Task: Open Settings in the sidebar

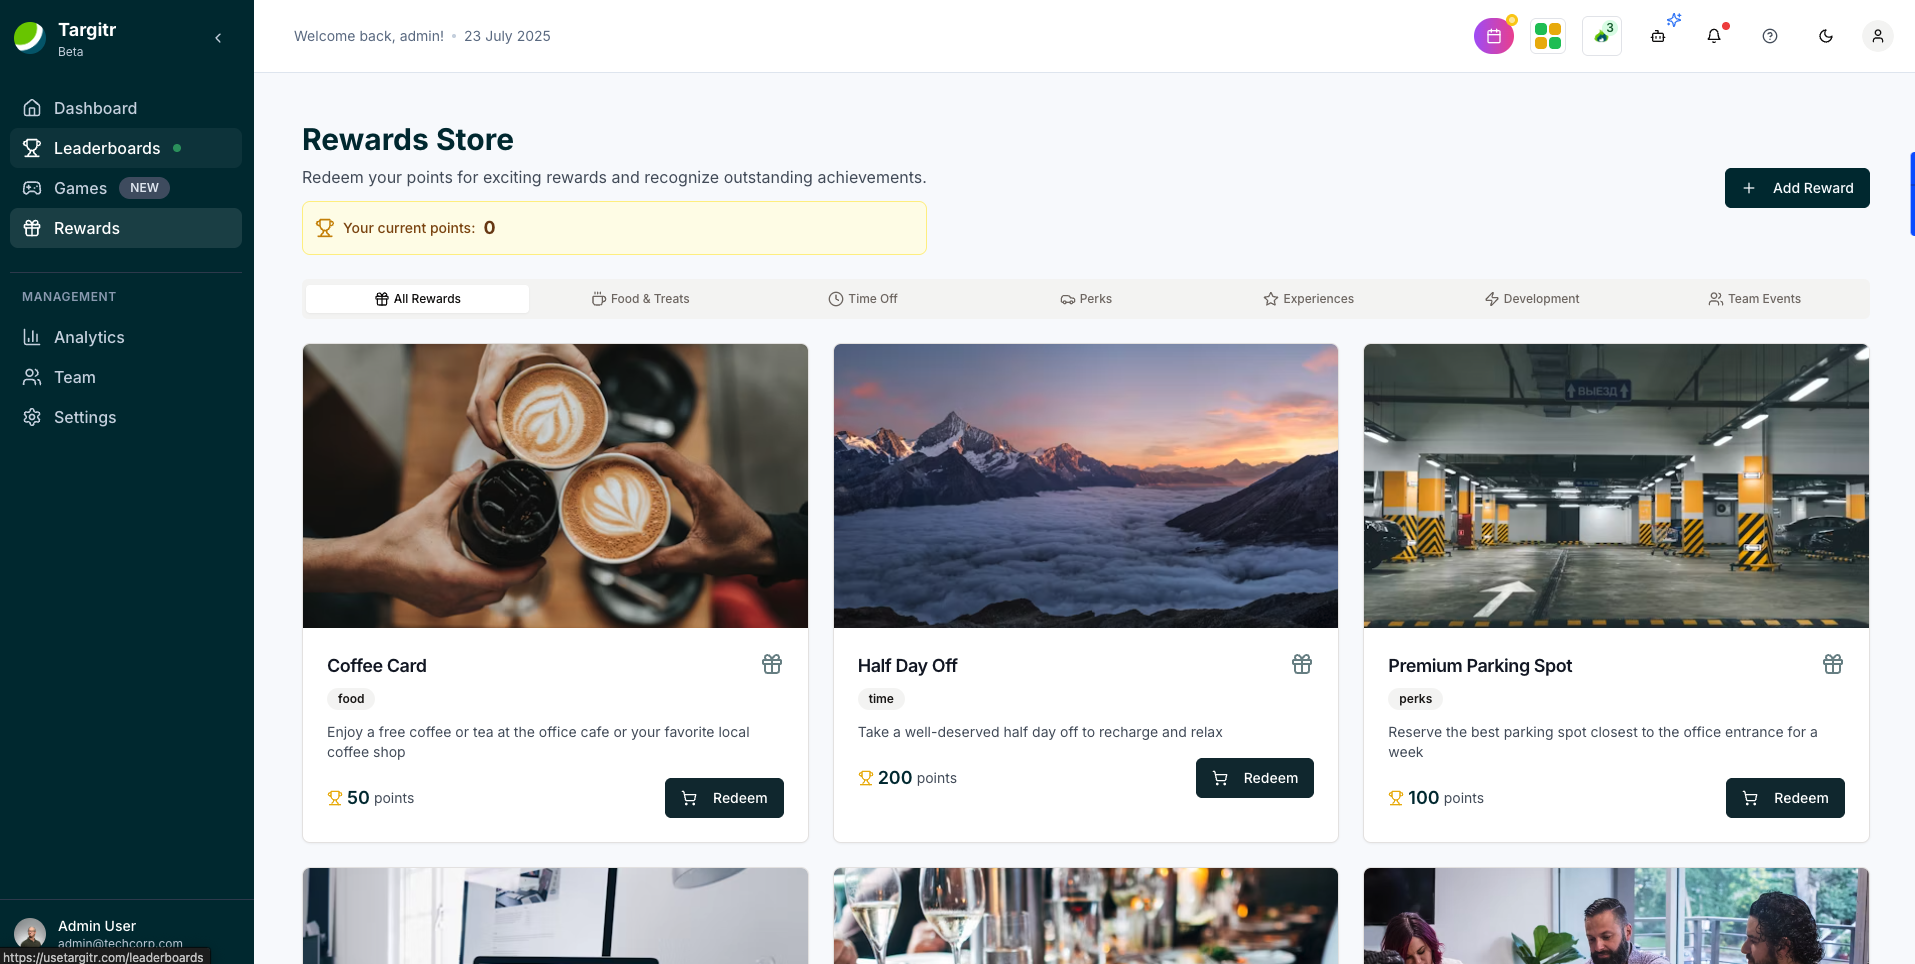Action: (126, 417)
